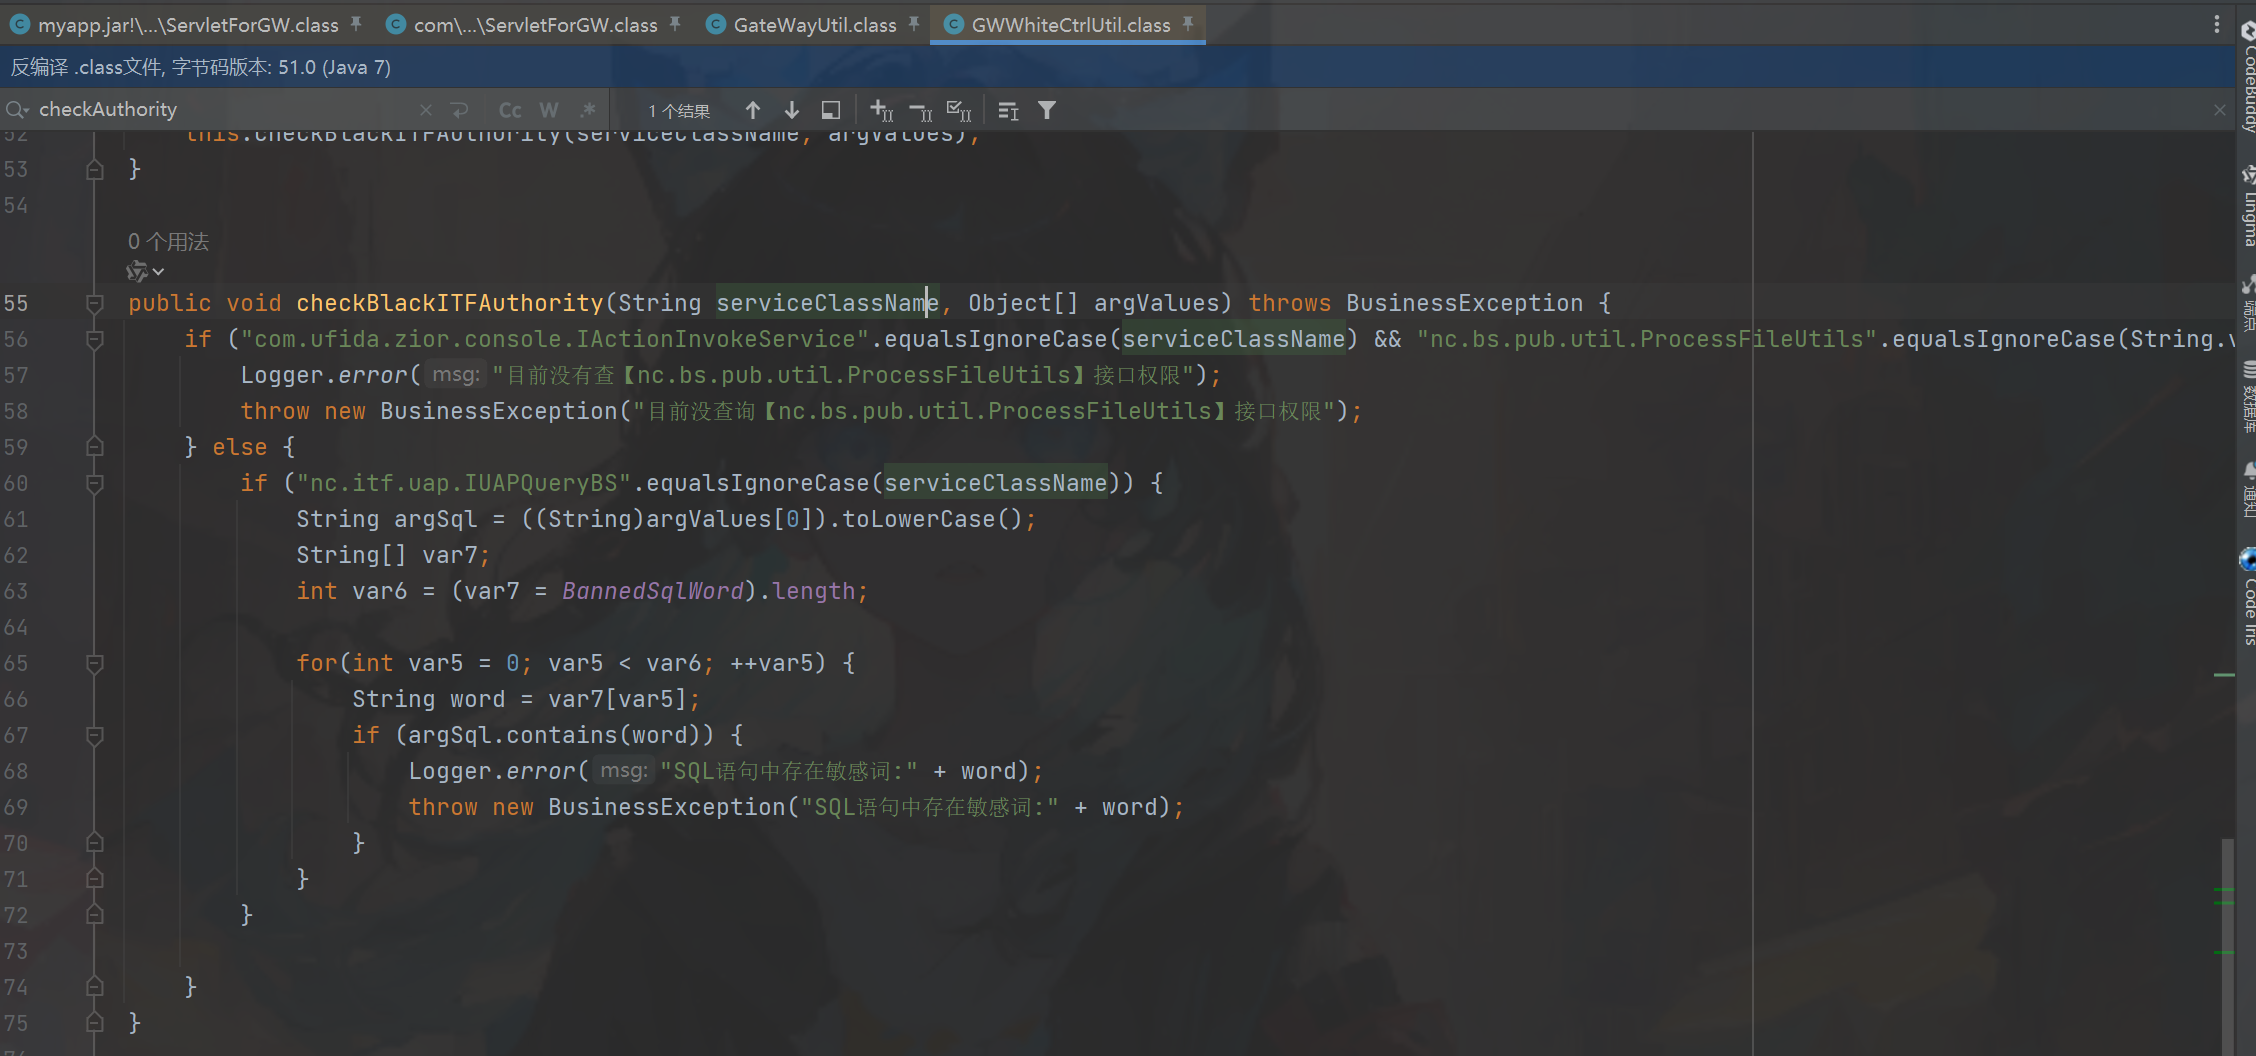Toggle match case Cc option
2256x1056 pixels.
coord(510,110)
